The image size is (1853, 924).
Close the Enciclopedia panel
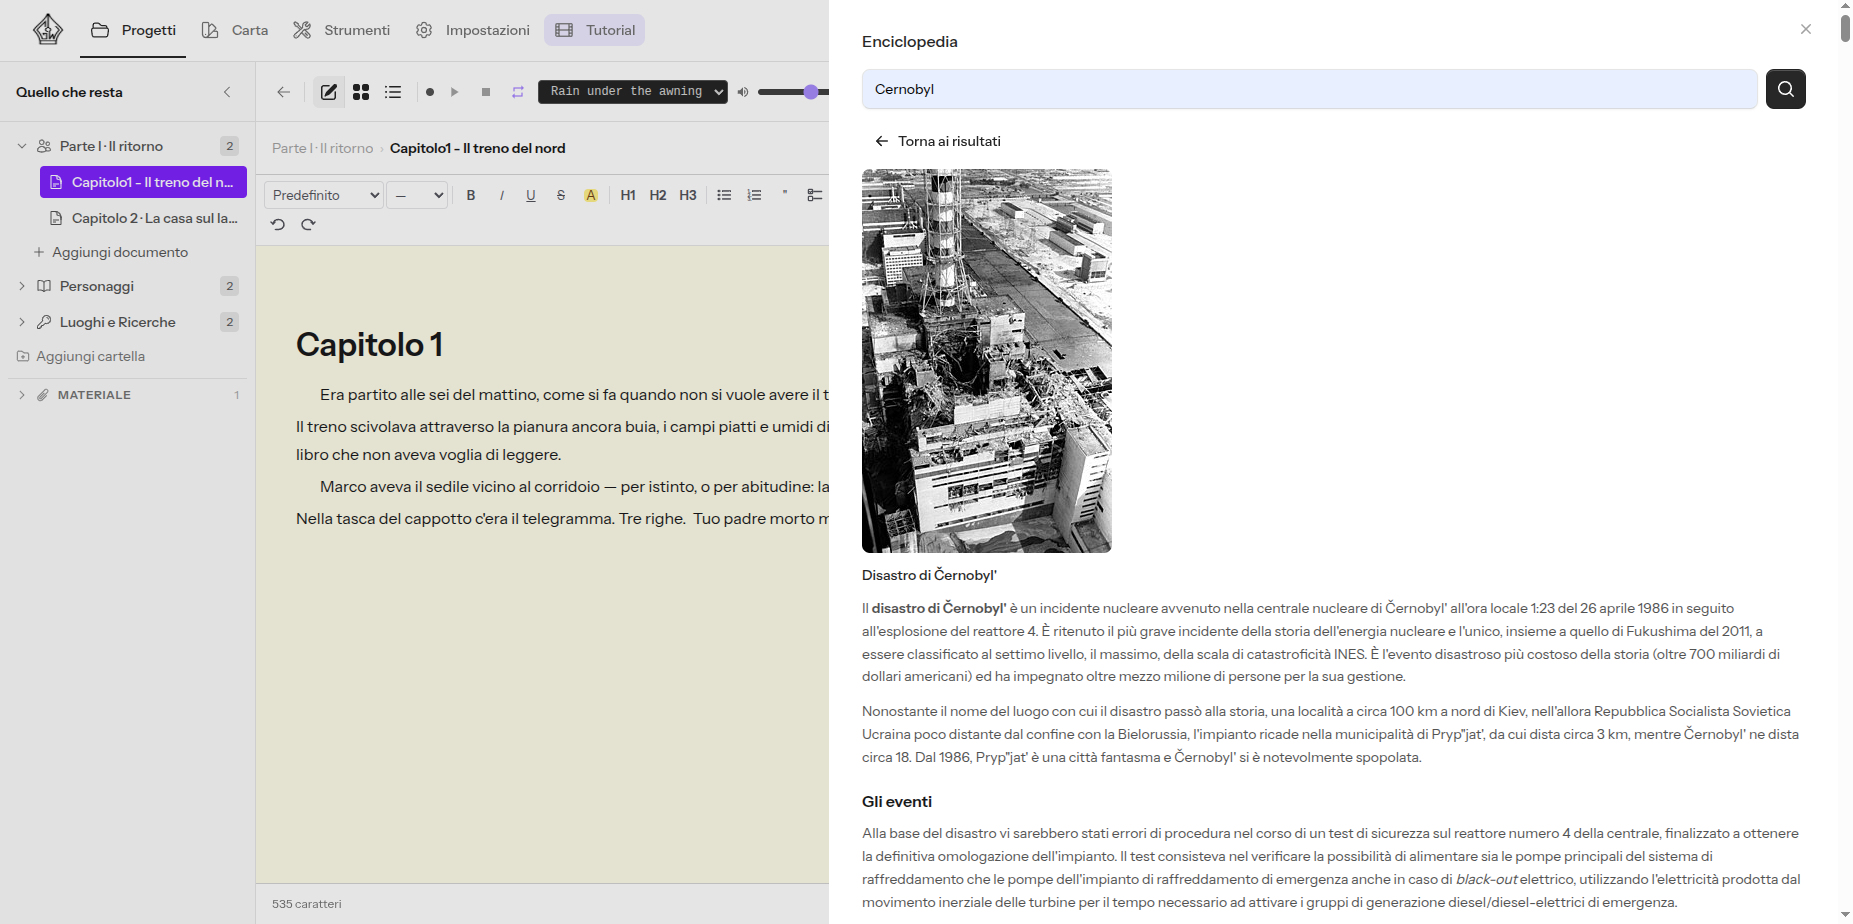1806,29
